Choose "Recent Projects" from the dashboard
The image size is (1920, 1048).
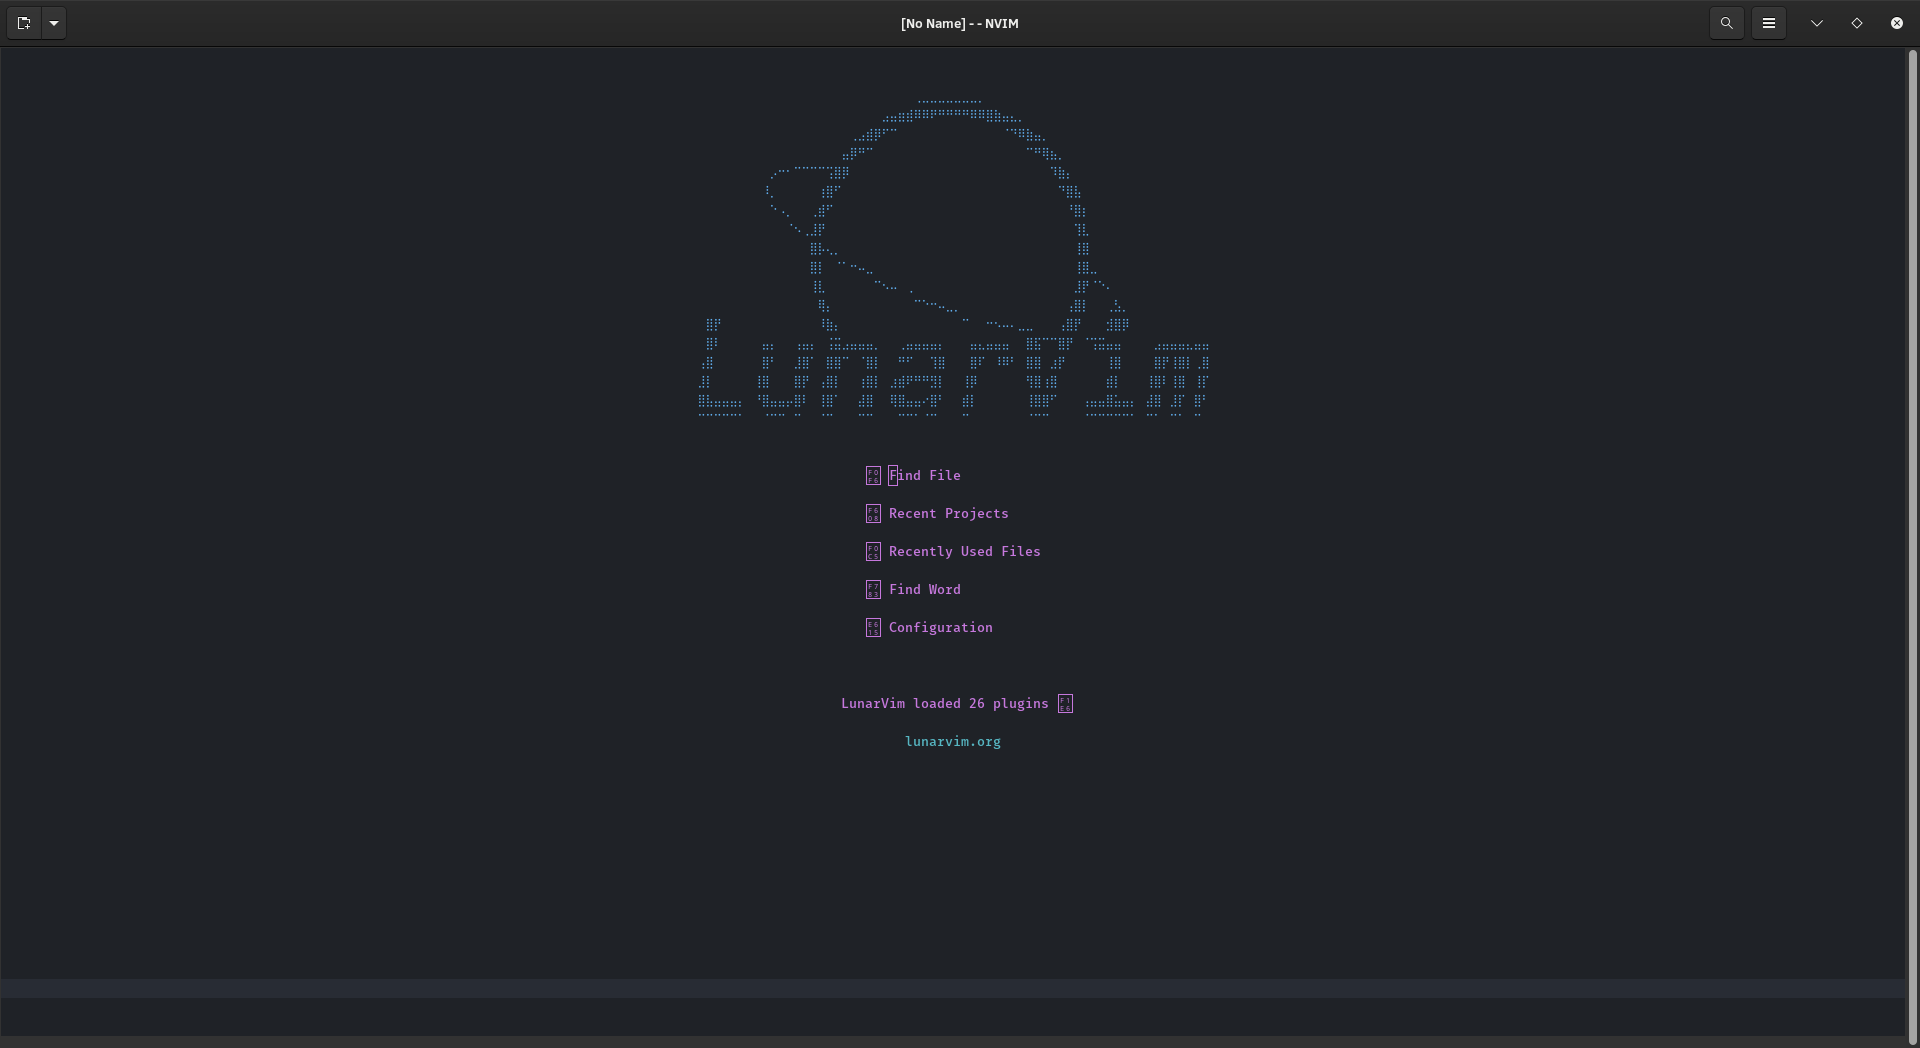tap(948, 514)
